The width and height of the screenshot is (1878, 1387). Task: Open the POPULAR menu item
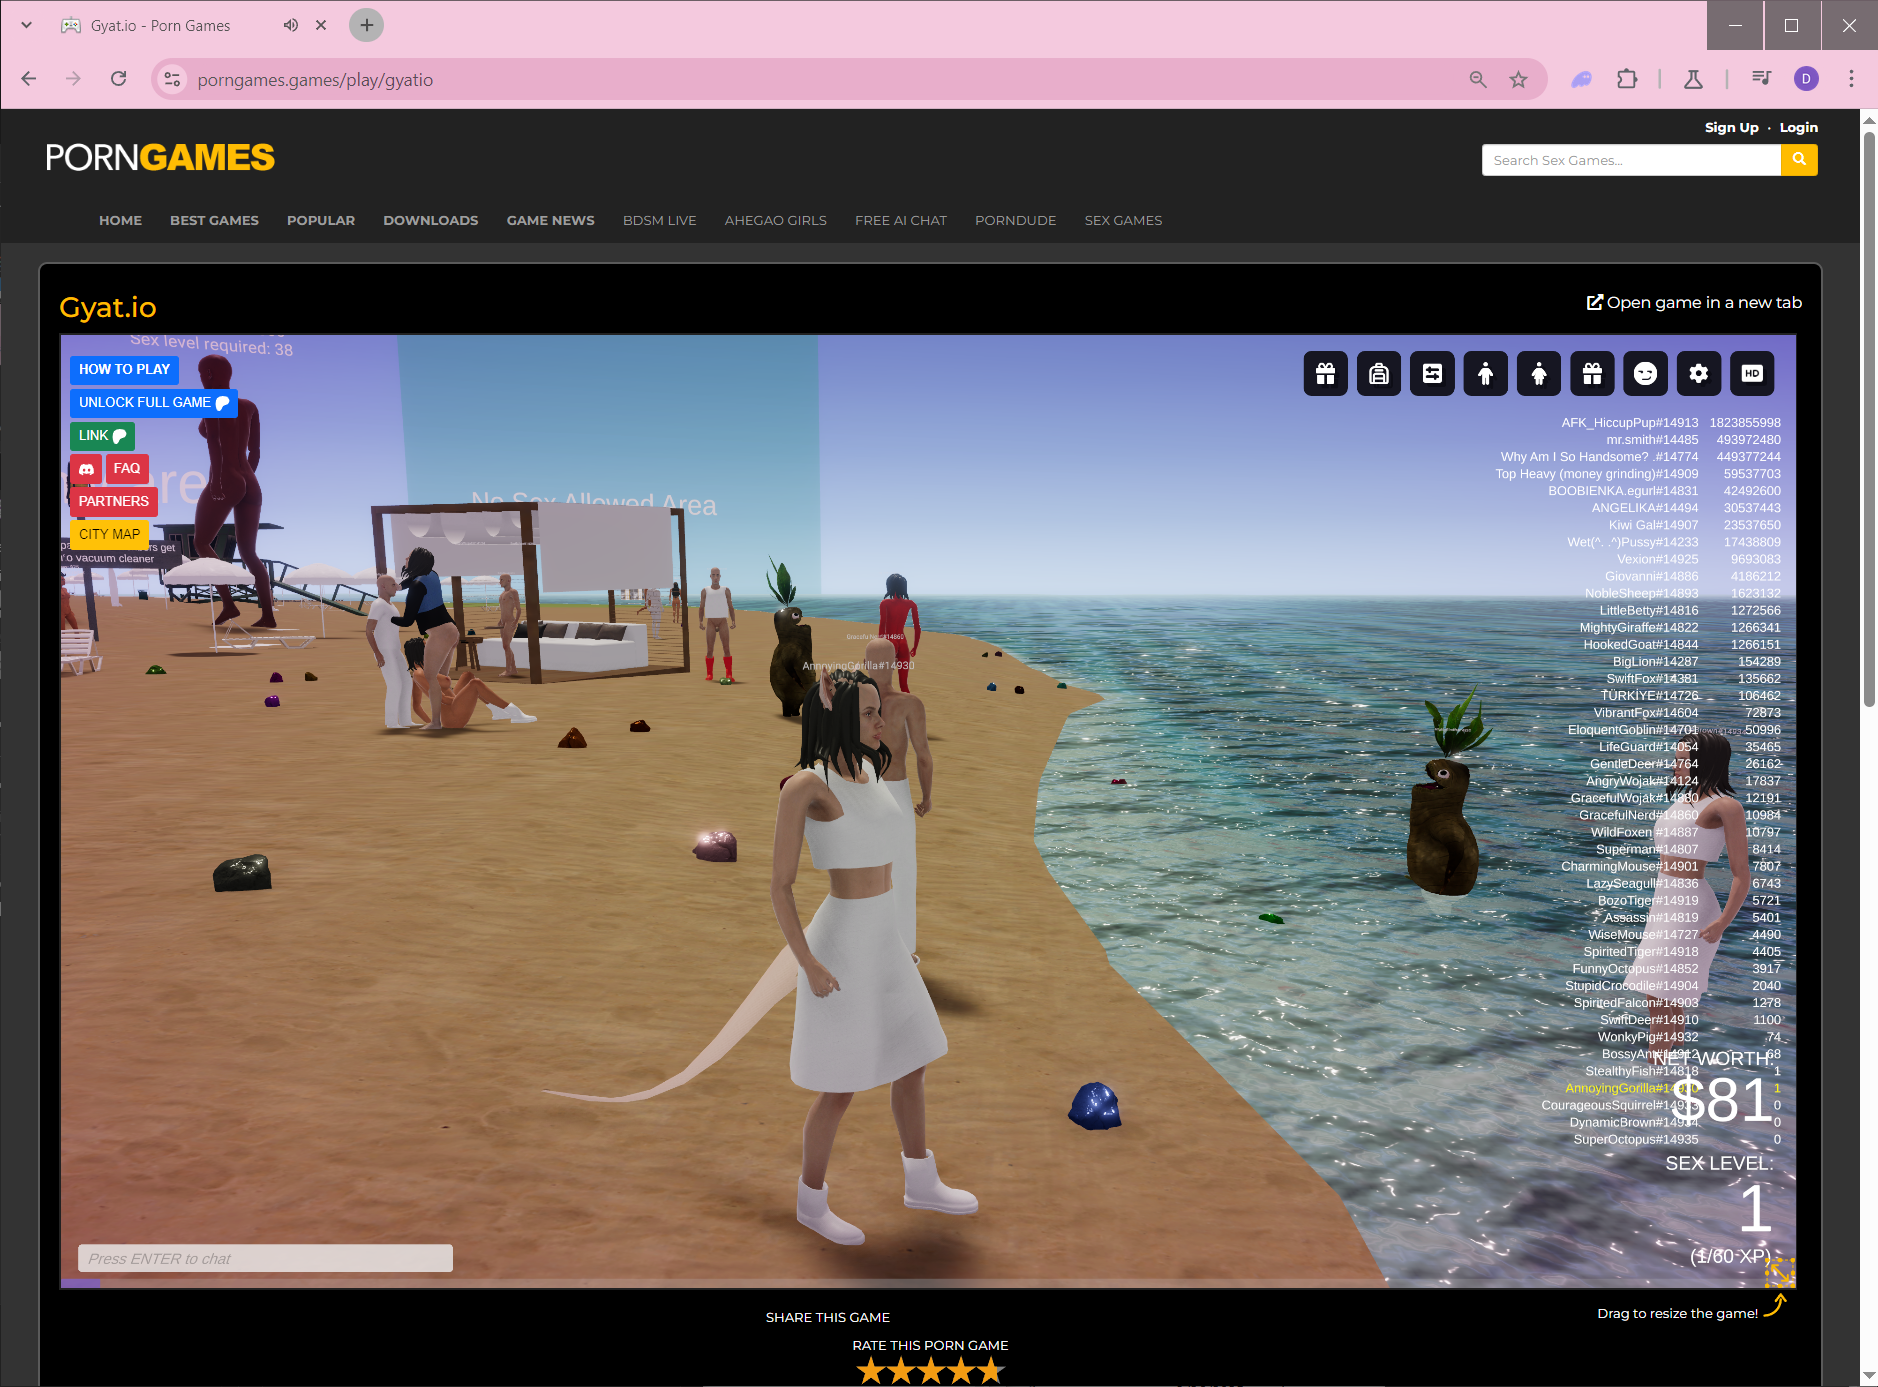click(x=321, y=220)
